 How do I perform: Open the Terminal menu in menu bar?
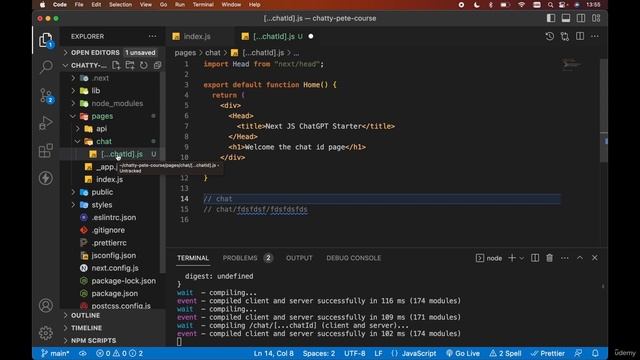click(203, 5)
